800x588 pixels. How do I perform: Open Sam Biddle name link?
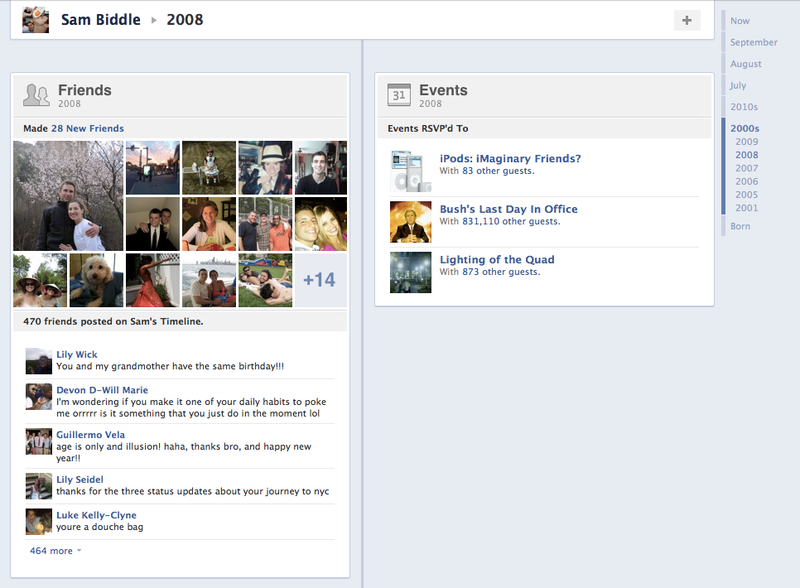click(x=101, y=19)
